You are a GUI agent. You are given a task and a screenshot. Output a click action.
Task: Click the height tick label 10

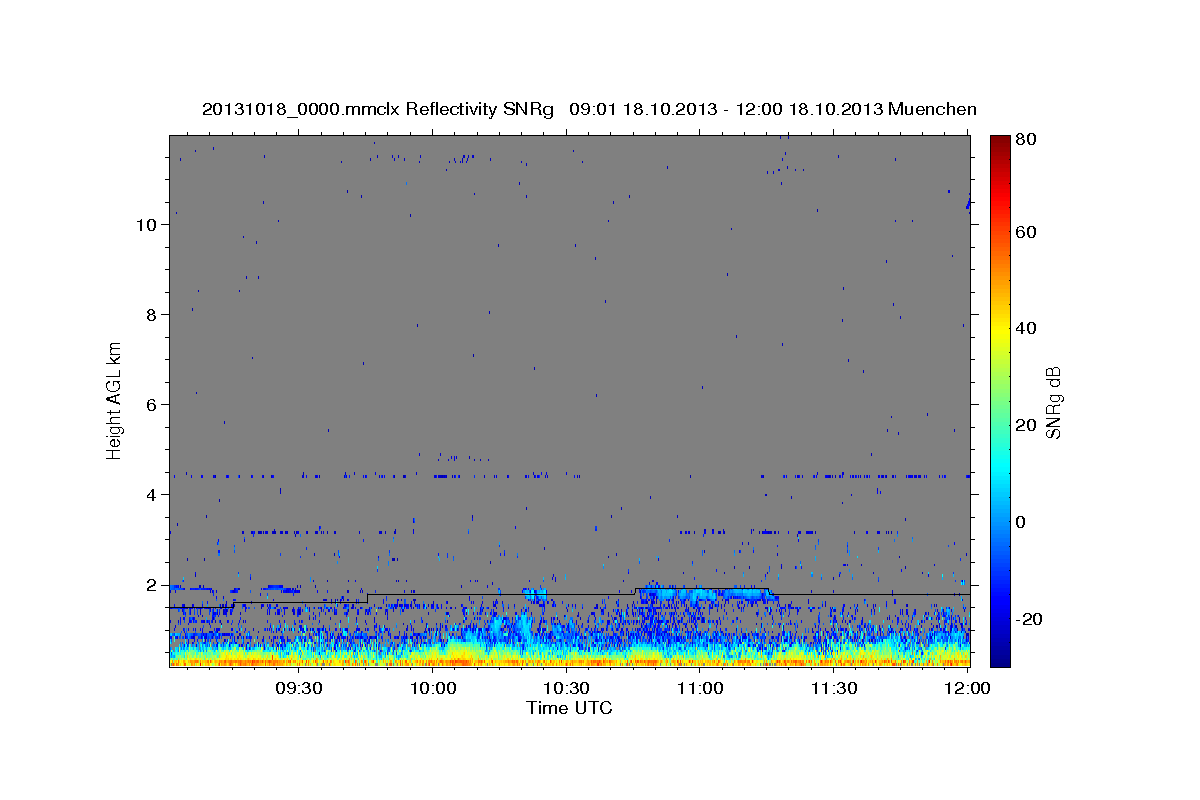(148, 224)
